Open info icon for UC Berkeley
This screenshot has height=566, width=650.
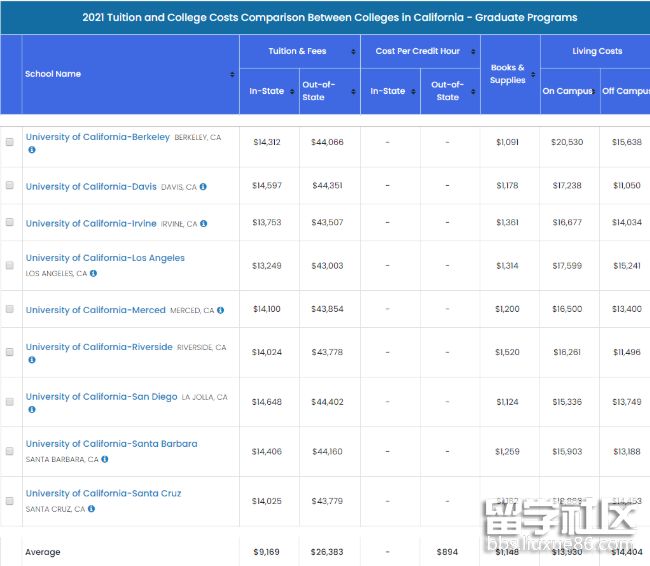click(x=32, y=150)
